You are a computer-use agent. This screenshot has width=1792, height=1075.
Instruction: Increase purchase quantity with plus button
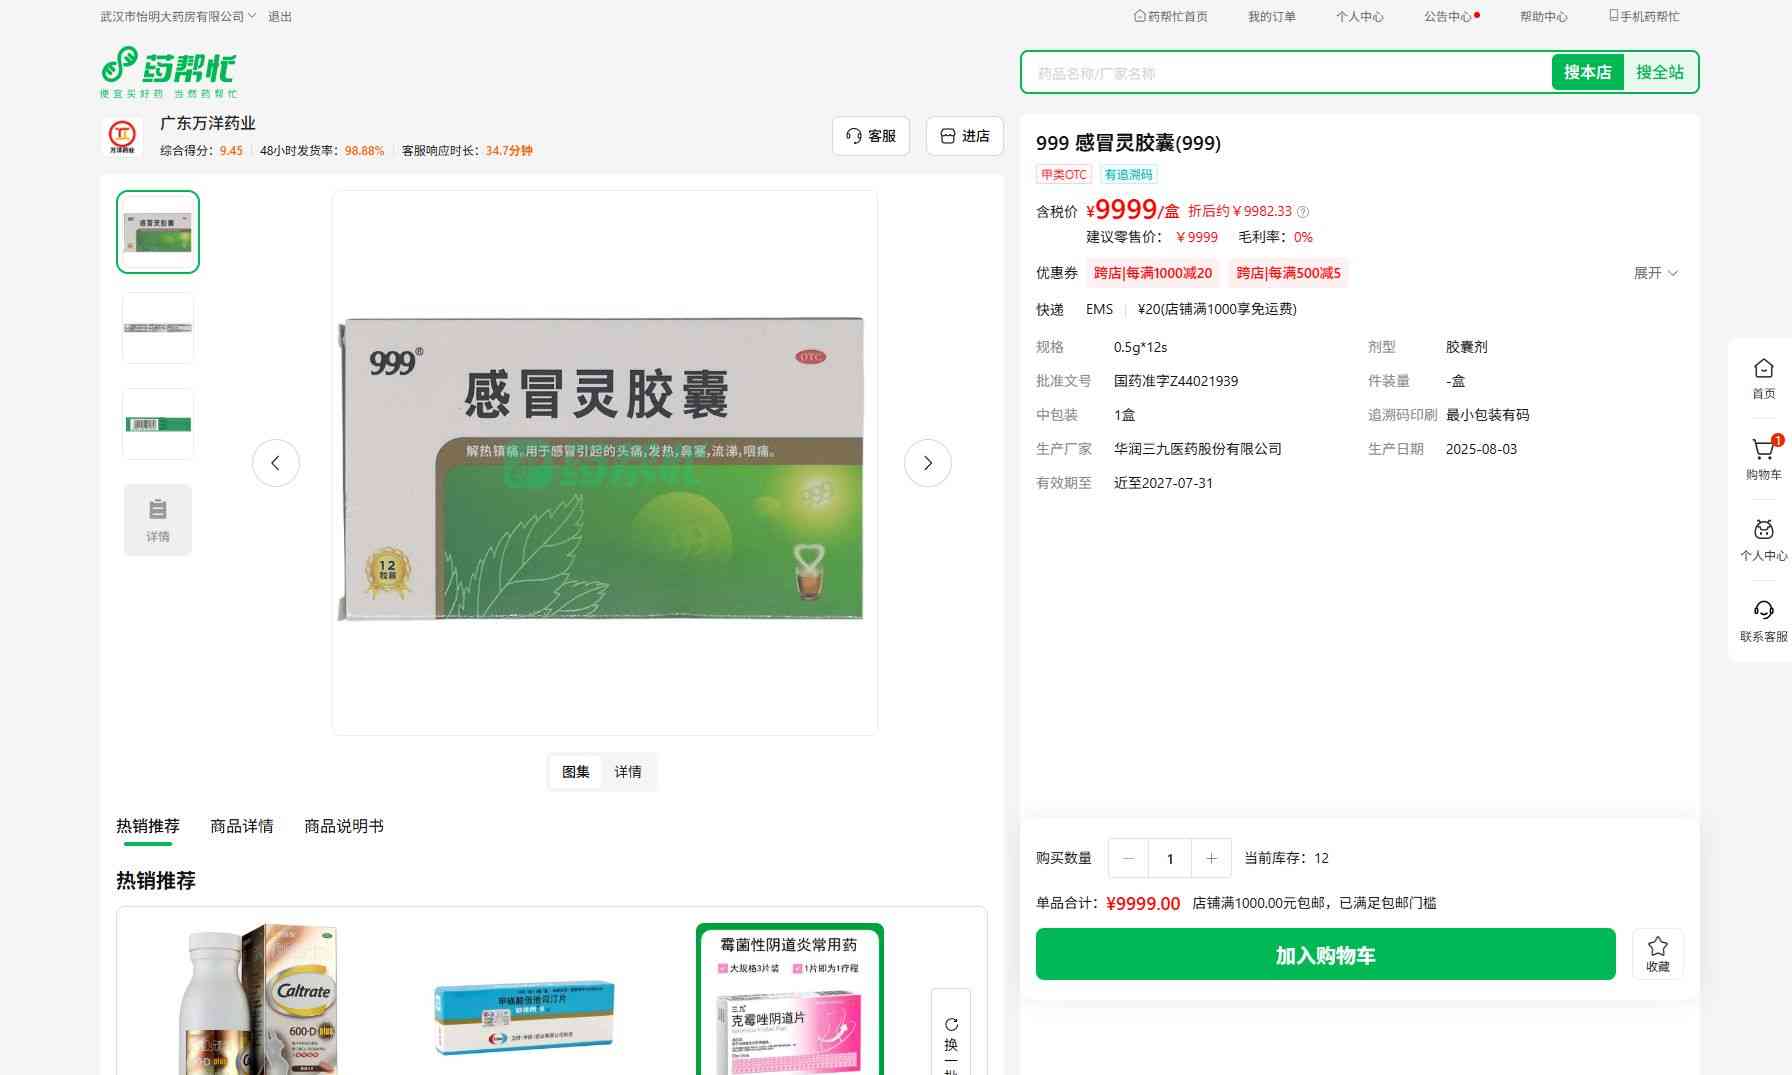point(1211,858)
